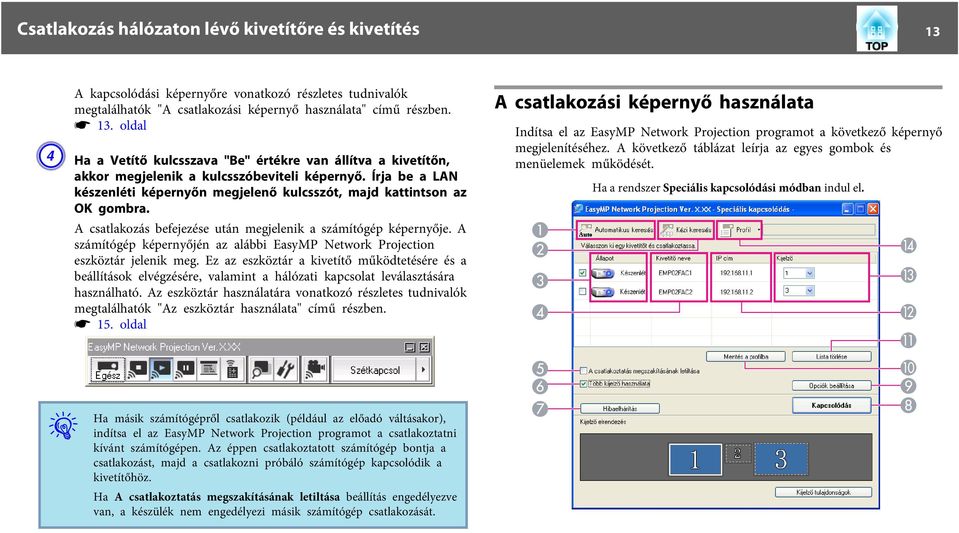959x533 pixels.
Task: Click the TOP icon in the page header
Action: pyautogui.click(x=876, y=28)
